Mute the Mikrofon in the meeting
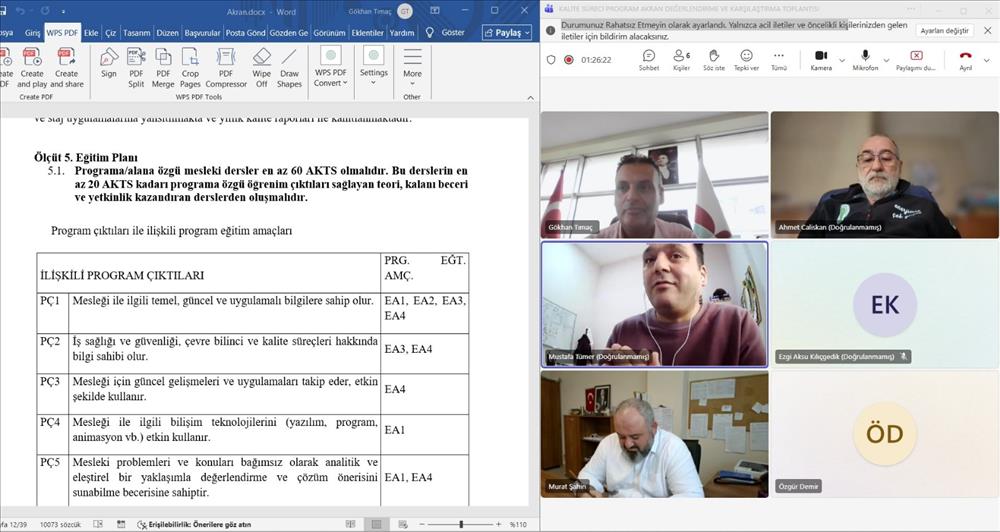Image resolution: width=1000 pixels, height=532 pixels. 866,59
